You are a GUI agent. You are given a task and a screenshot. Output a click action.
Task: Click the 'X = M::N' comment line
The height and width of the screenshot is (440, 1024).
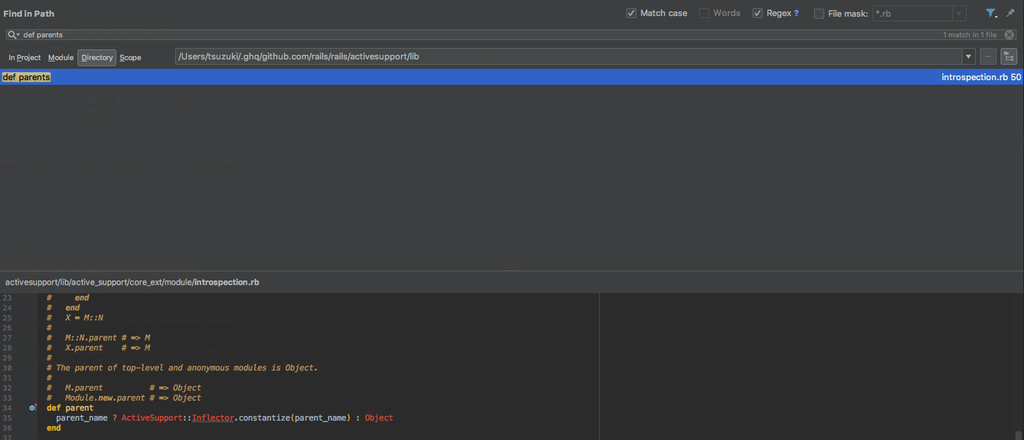coord(75,317)
